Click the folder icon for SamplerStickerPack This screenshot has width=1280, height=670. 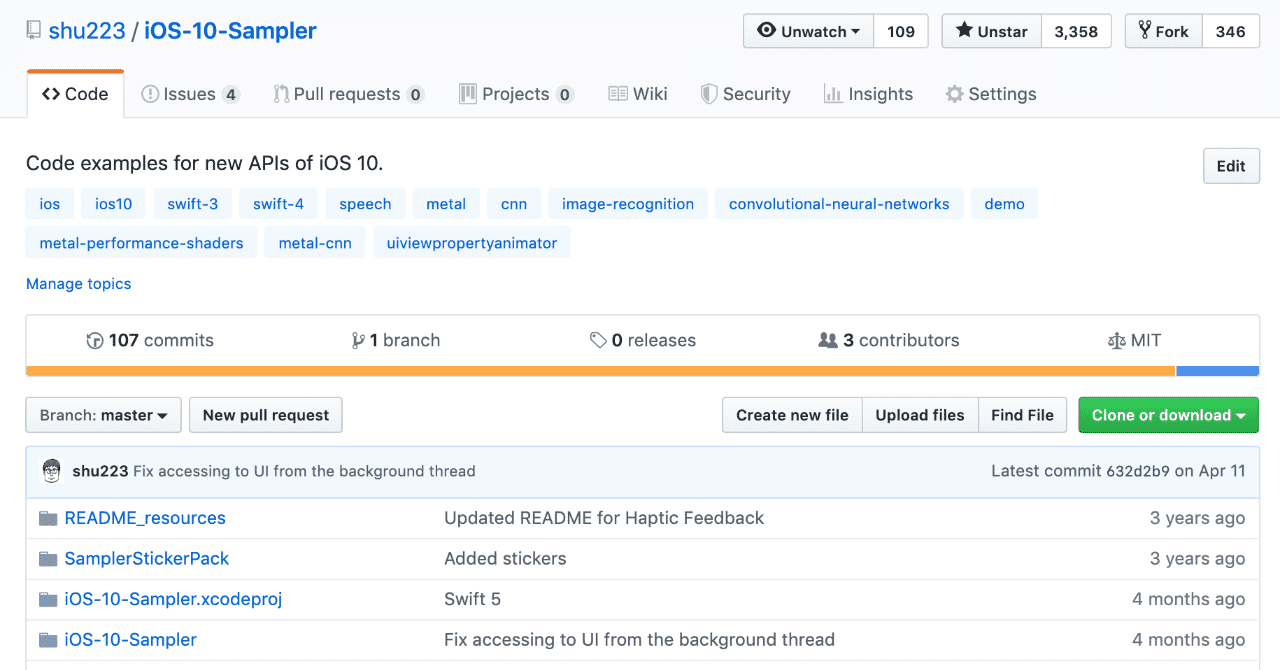(x=48, y=559)
